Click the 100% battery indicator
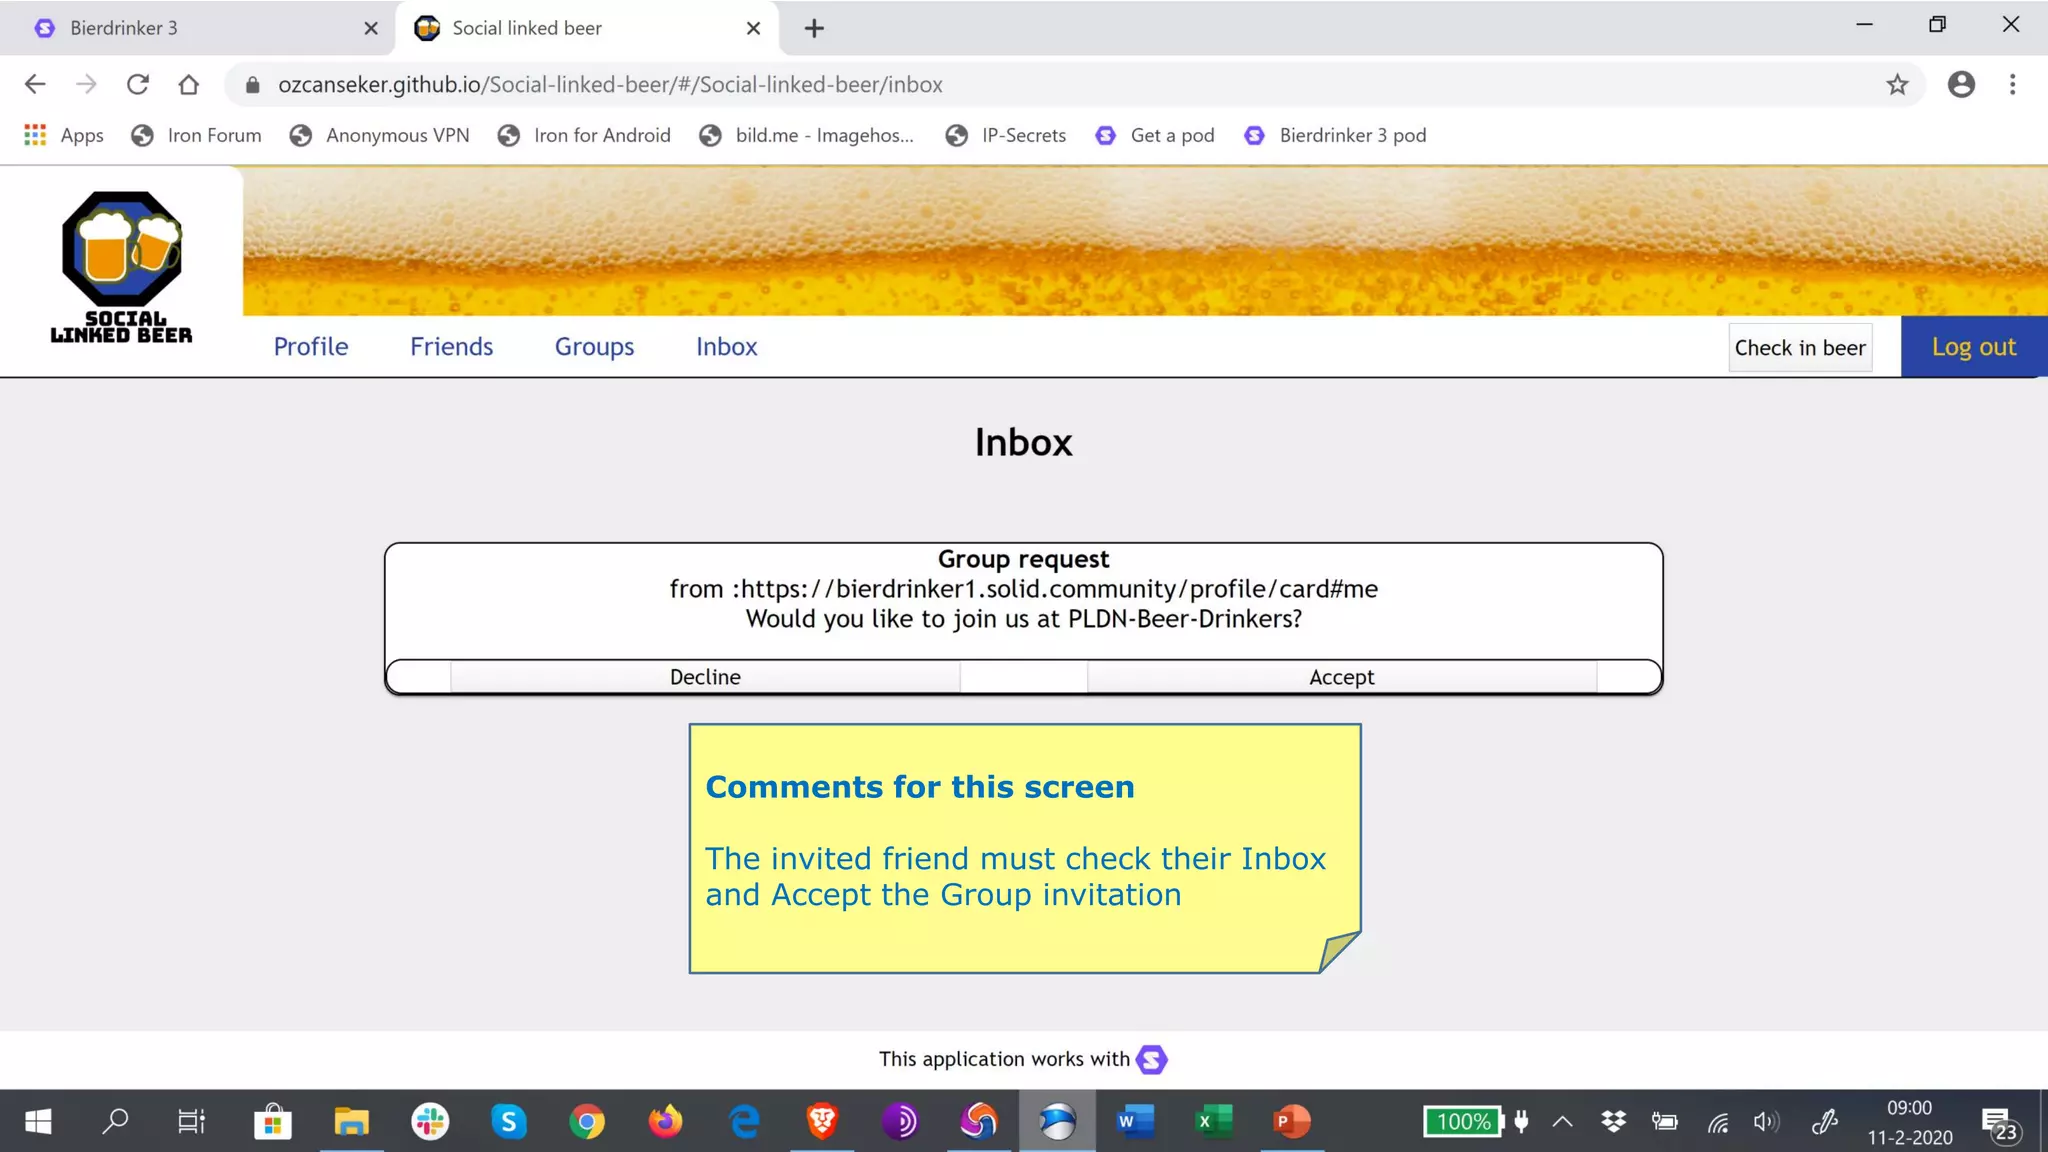 pyautogui.click(x=1464, y=1121)
